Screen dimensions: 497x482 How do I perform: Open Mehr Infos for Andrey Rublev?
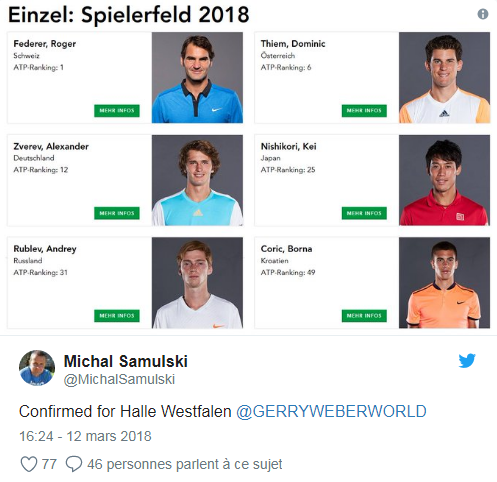[117, 316]
